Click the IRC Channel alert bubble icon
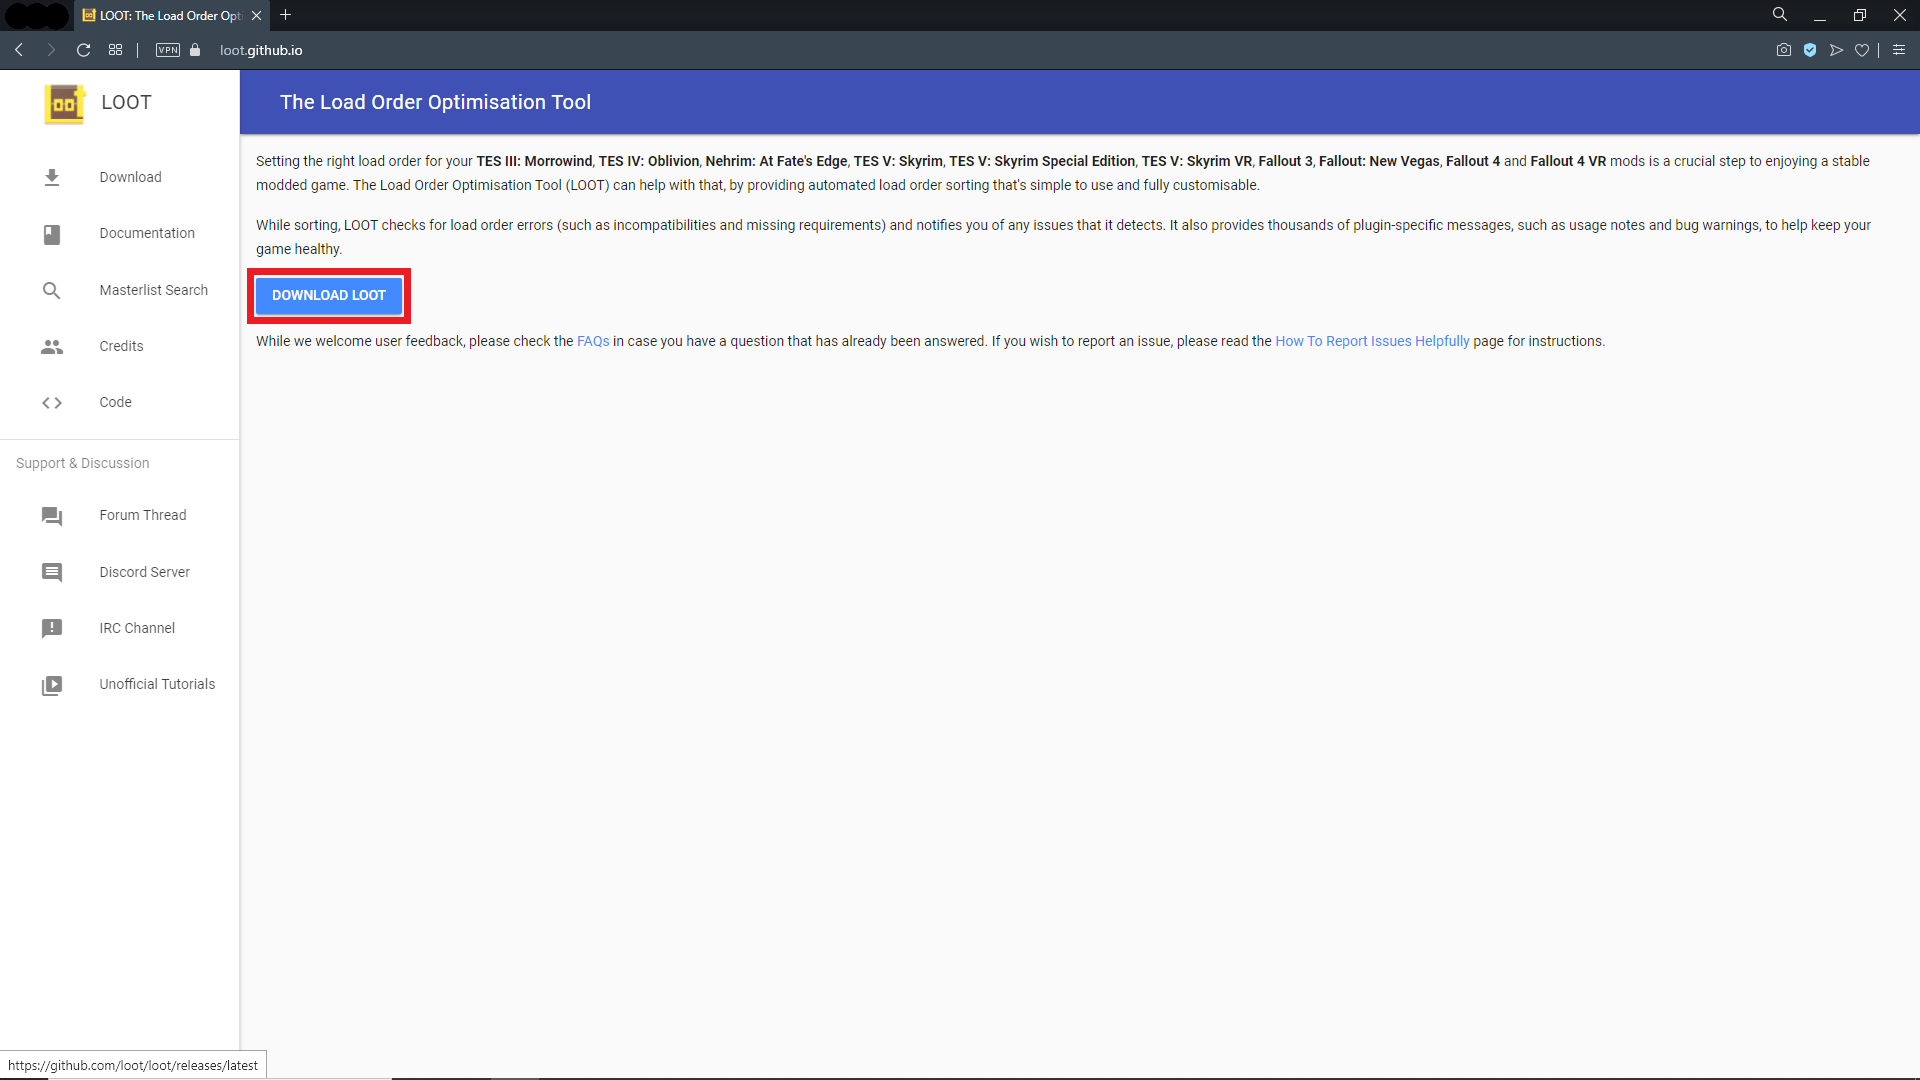The width and height of the screenshot is (1920, 1080). point(52,628)
